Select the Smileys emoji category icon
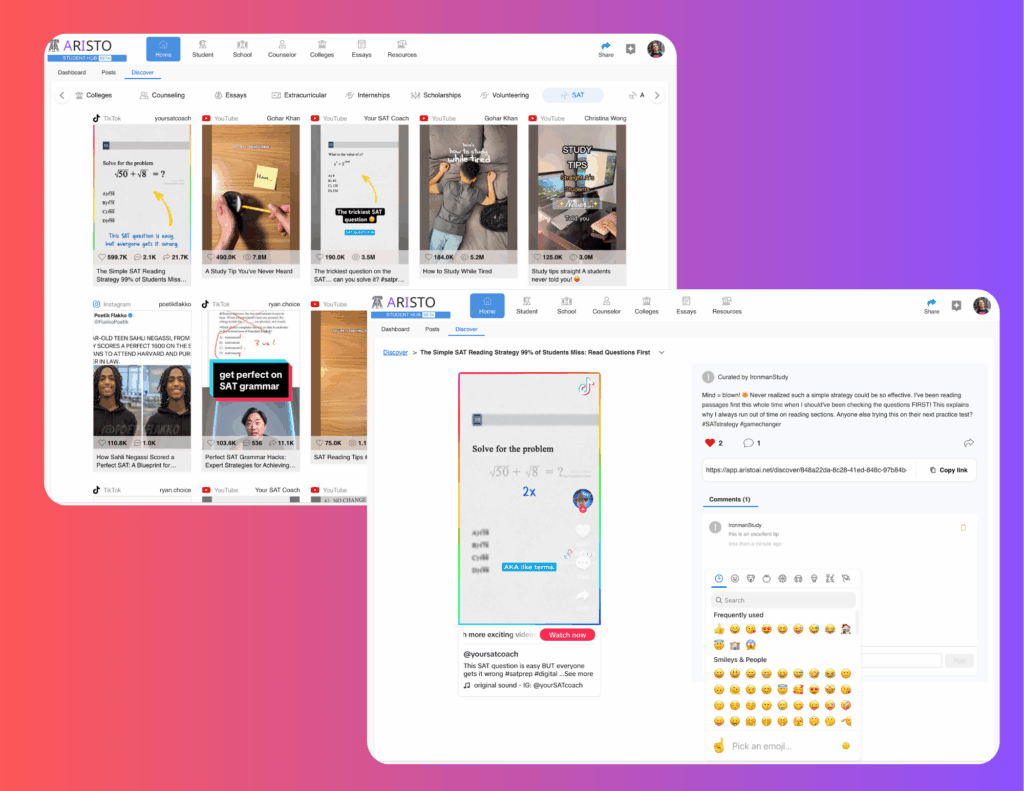 pos(735,579)
